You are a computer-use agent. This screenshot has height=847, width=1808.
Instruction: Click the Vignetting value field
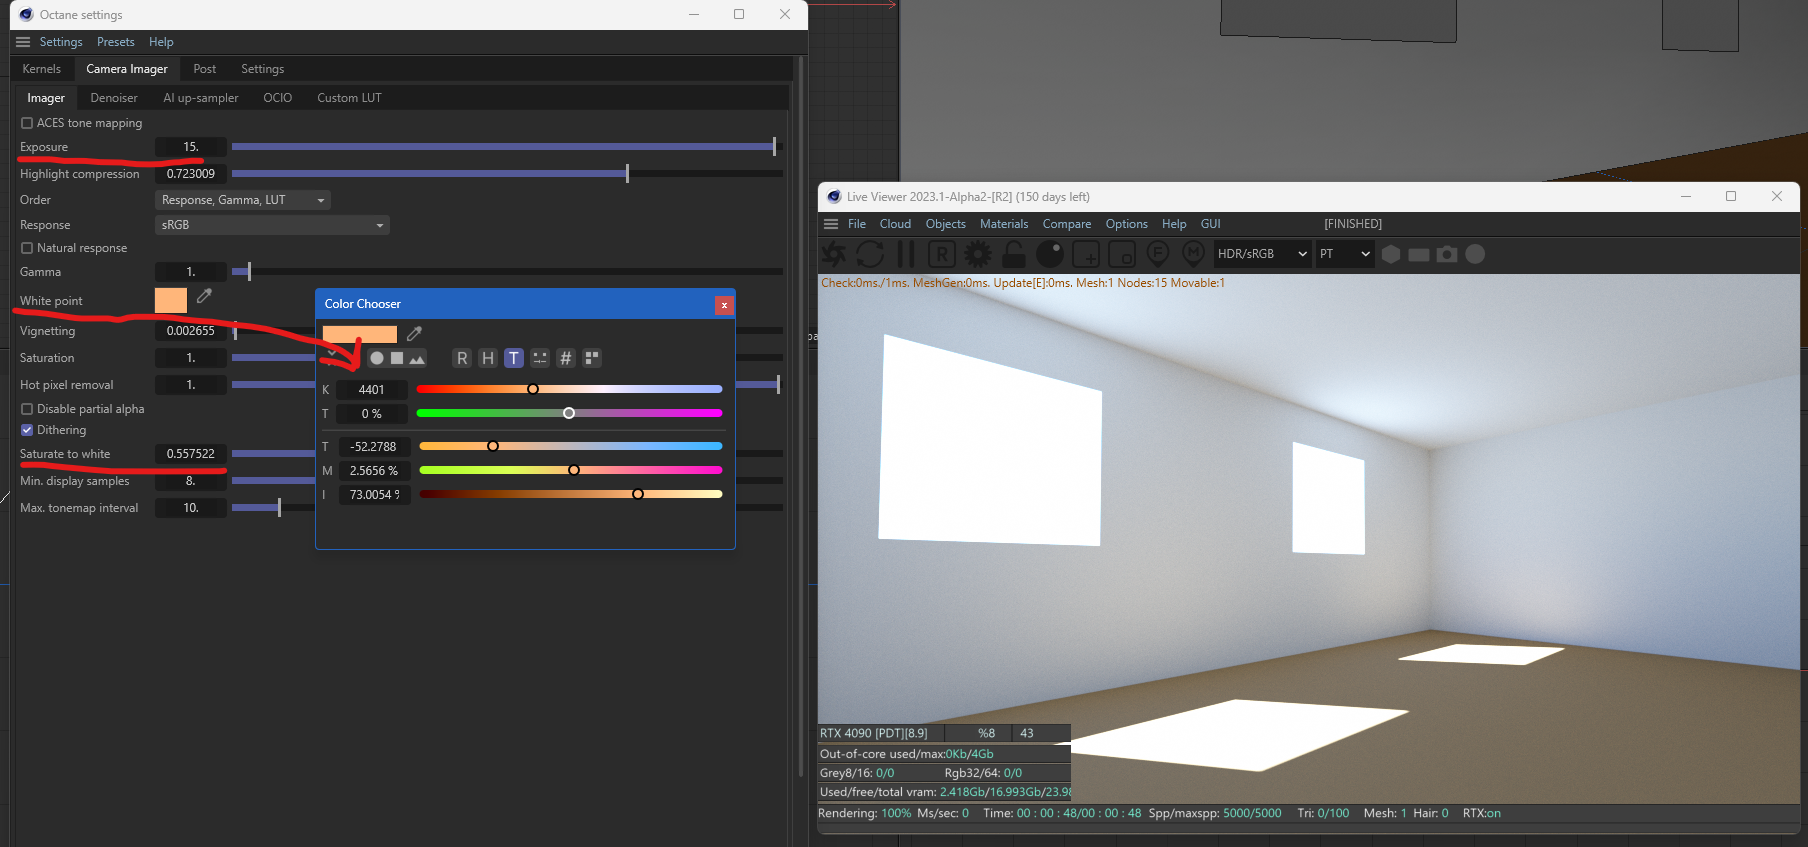[x=191, y=331]
